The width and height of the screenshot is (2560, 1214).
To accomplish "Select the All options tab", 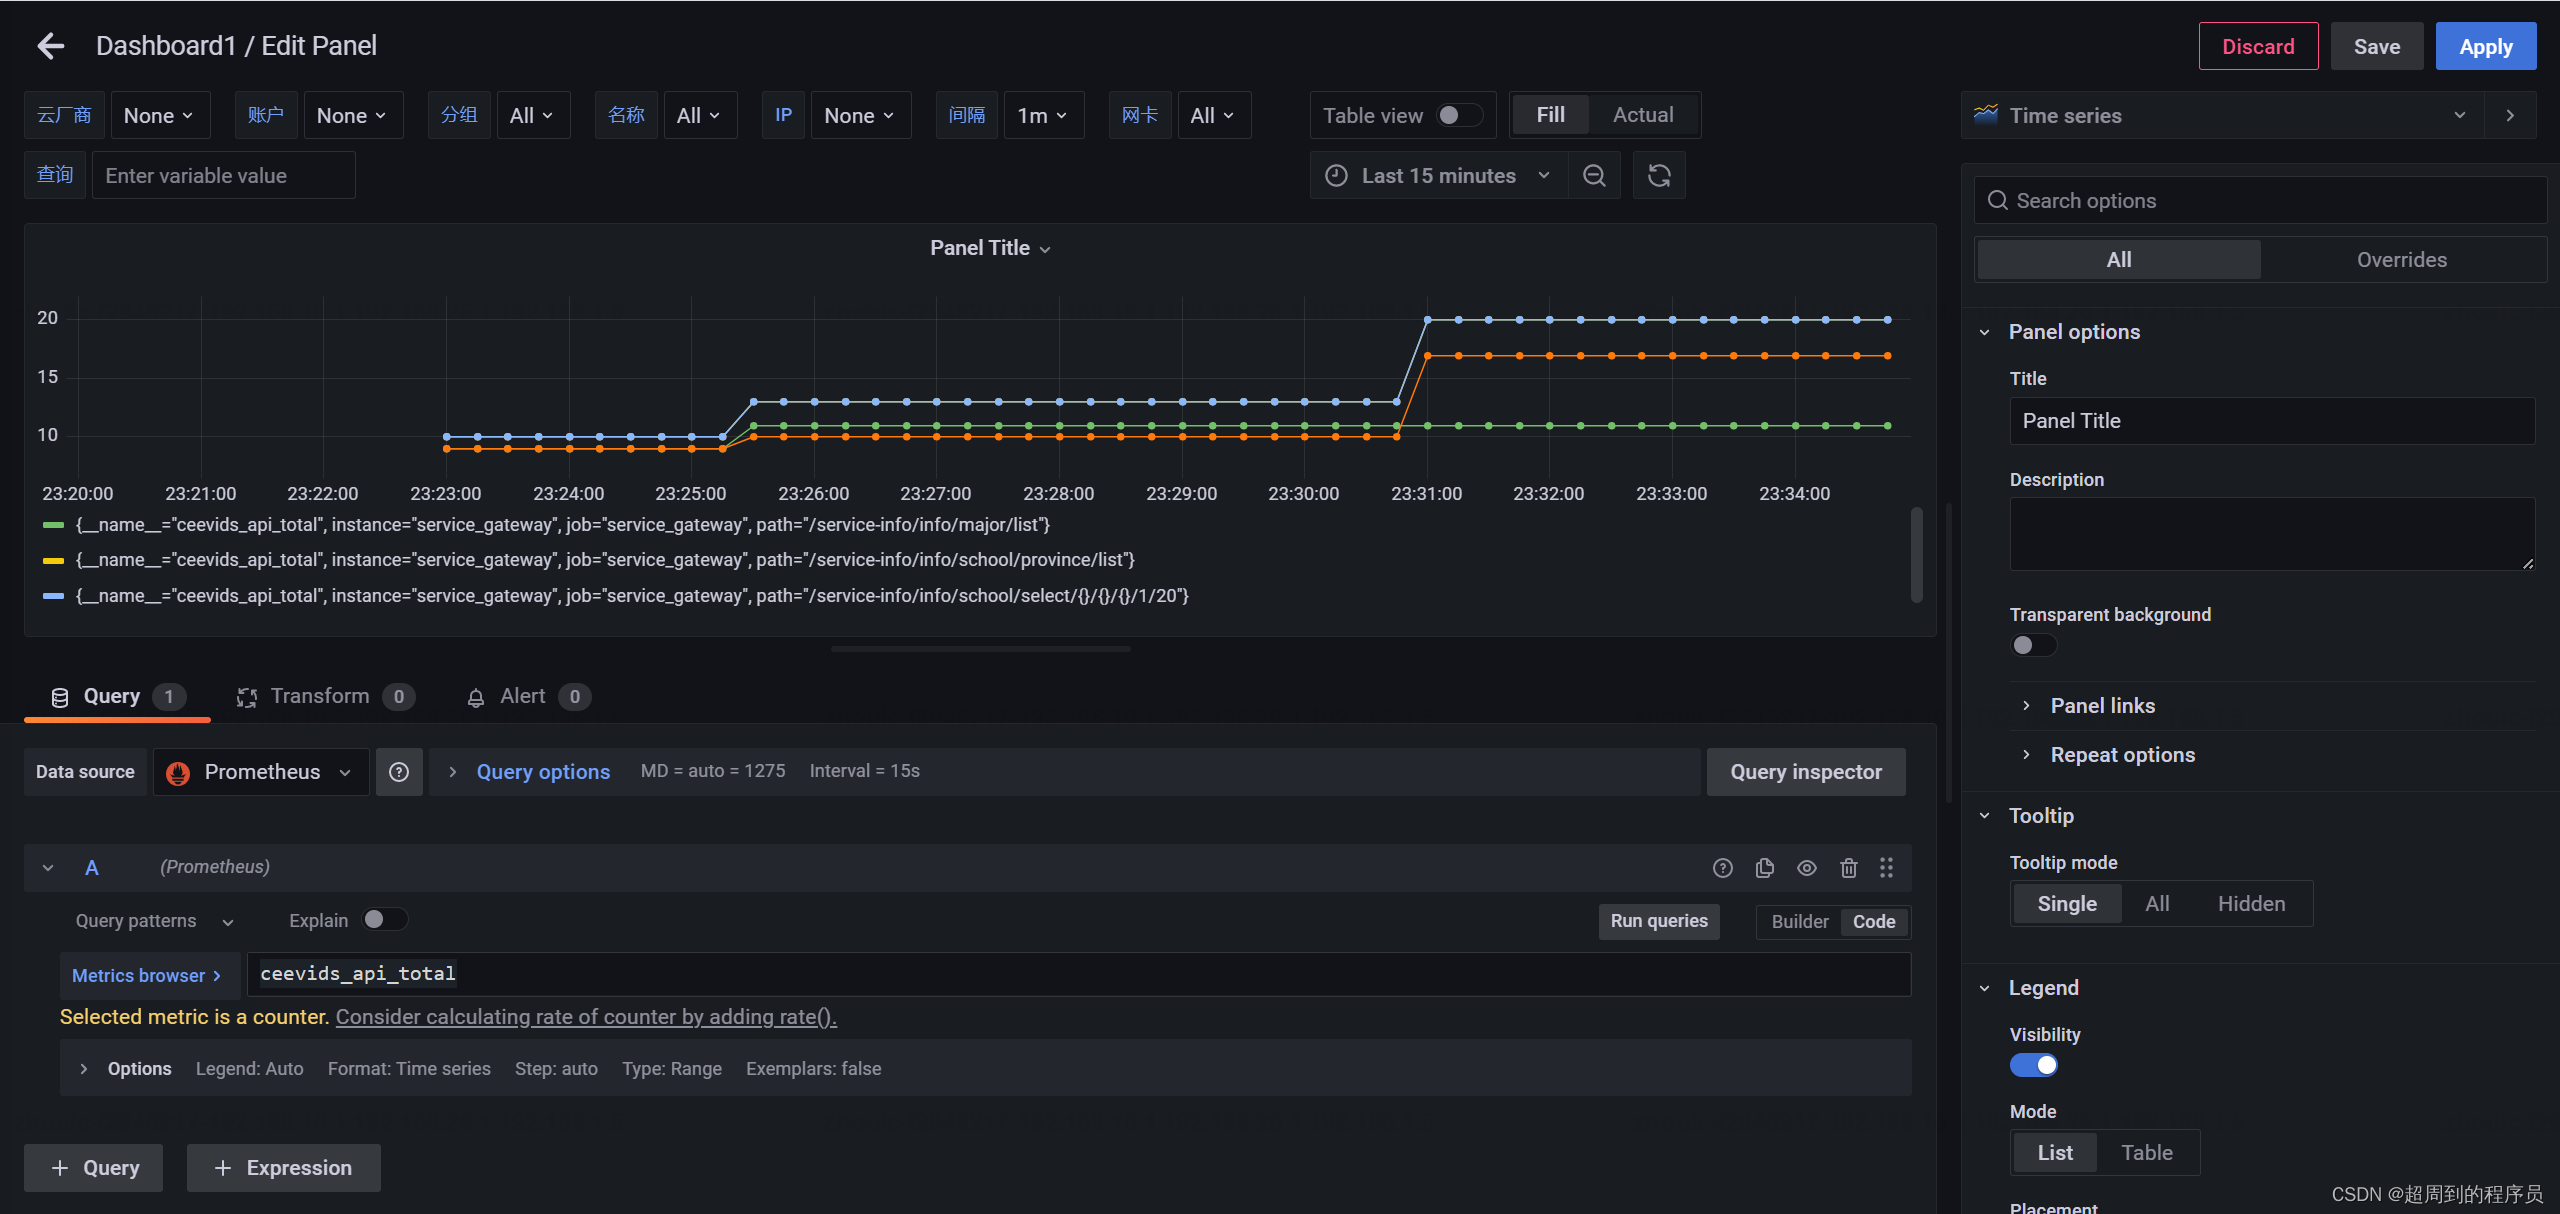I will pos(2119,260).
